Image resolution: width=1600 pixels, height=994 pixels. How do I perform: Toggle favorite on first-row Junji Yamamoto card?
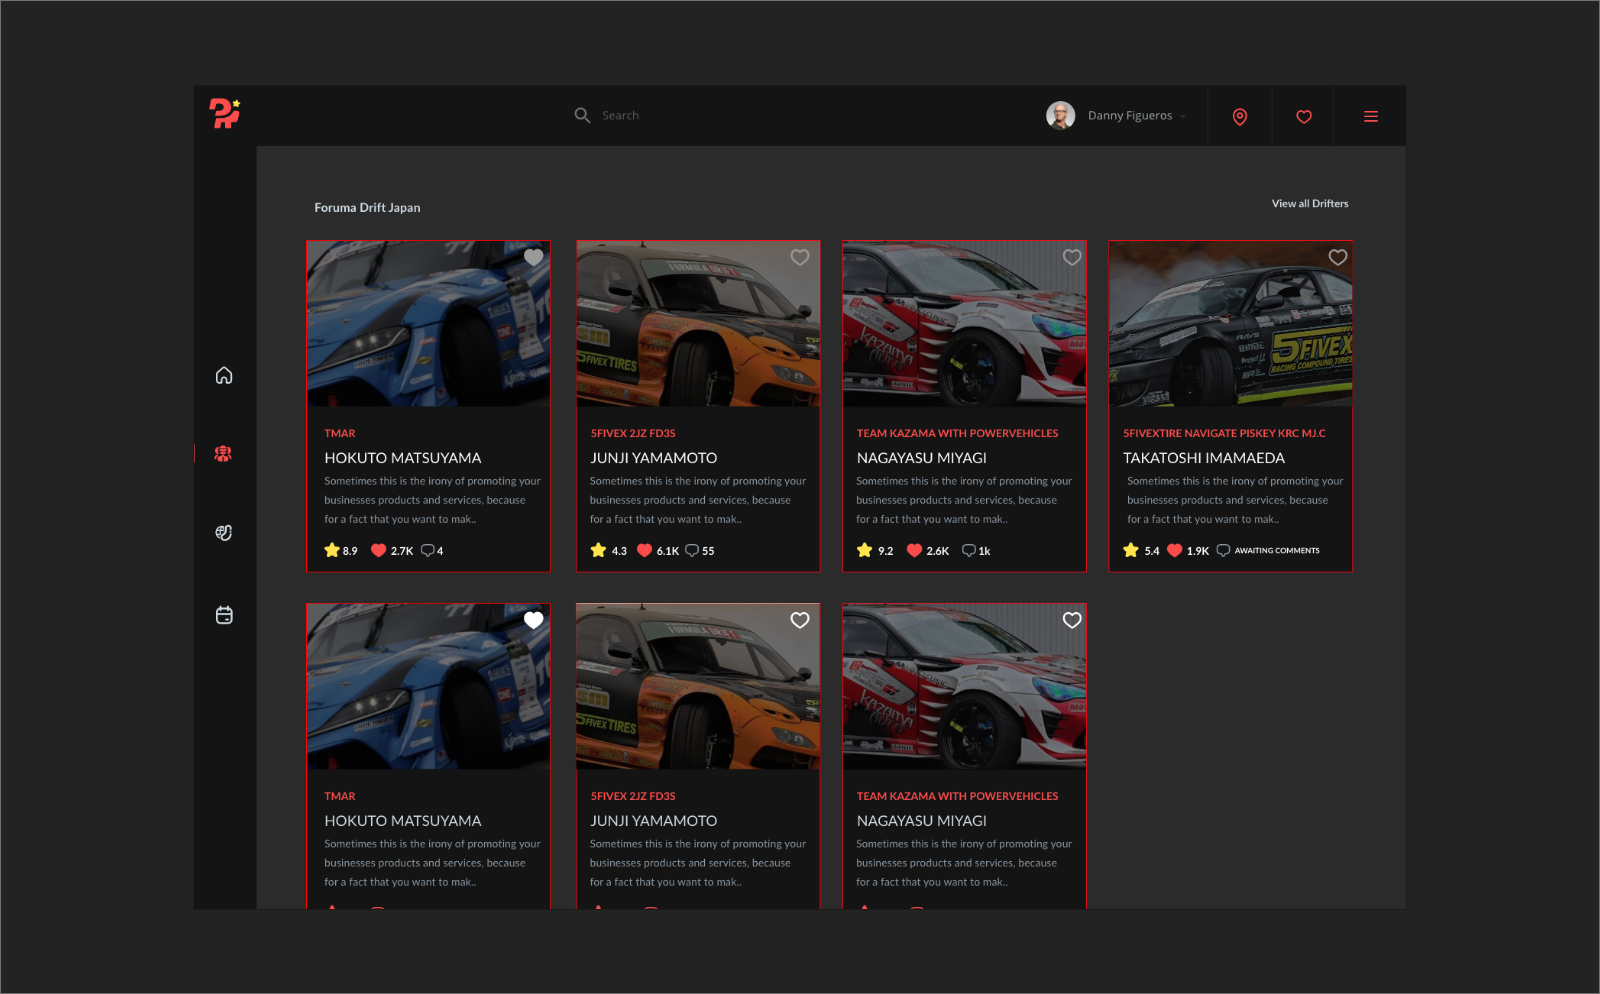(x=800, y=257)
